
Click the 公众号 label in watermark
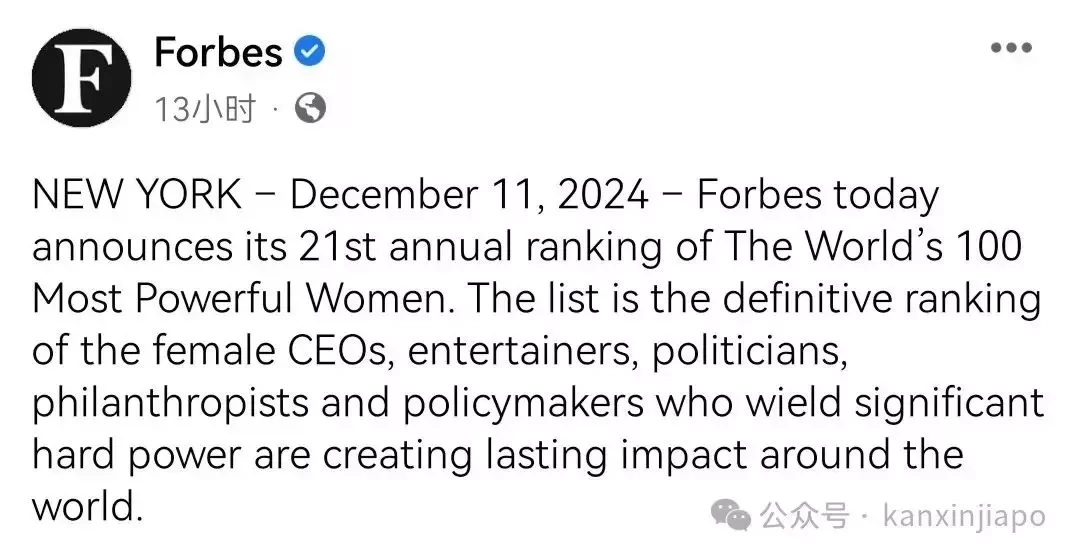click(804, 515)
